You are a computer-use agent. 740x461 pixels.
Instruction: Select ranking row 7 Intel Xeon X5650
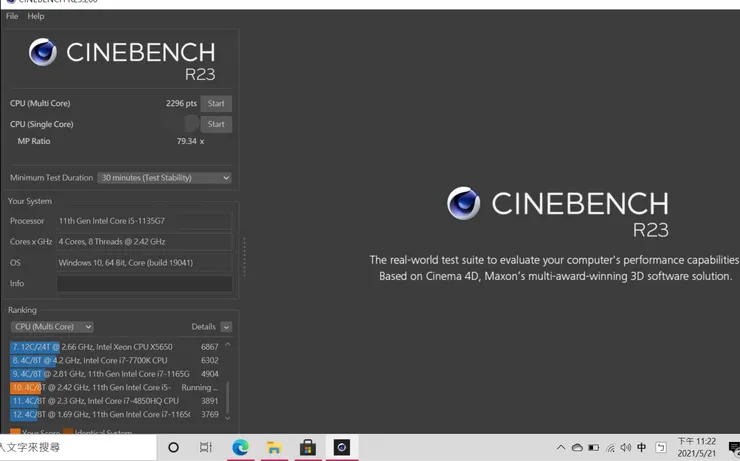[115, 347]
